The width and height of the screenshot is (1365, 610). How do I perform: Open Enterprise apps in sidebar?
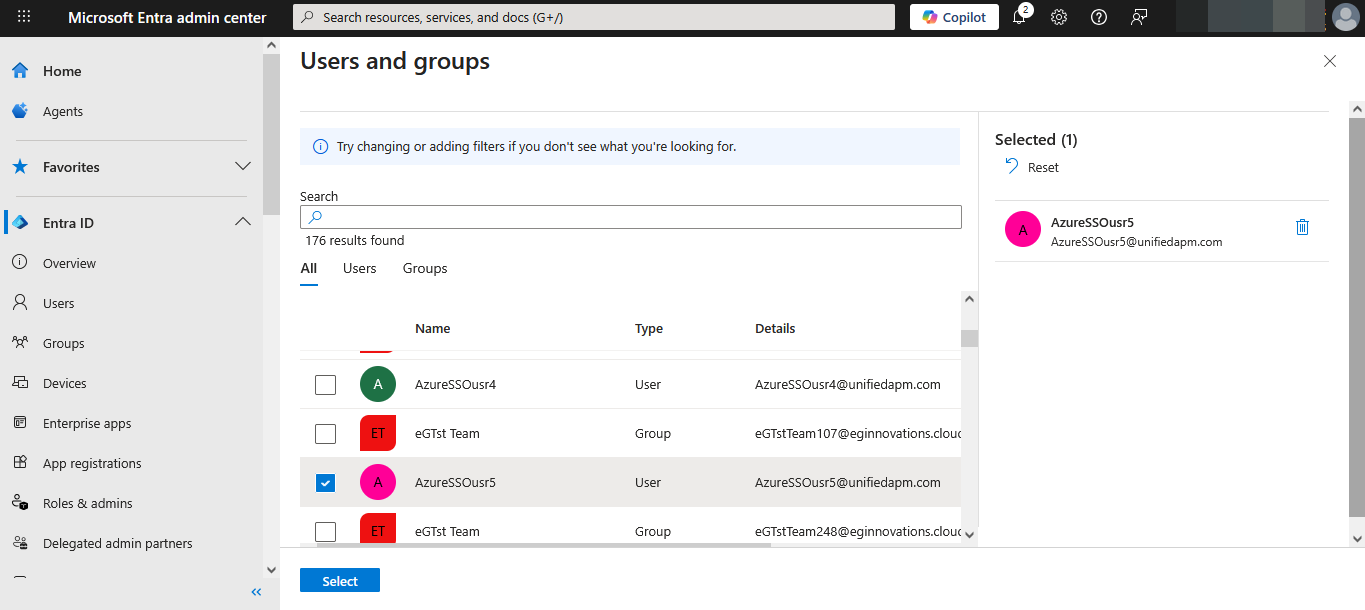coord(87,423)
